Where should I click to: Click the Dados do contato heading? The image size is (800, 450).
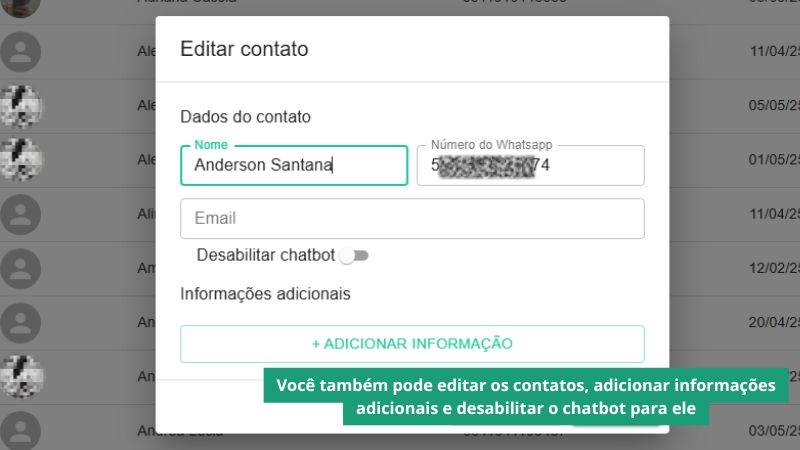coord(245,117)
